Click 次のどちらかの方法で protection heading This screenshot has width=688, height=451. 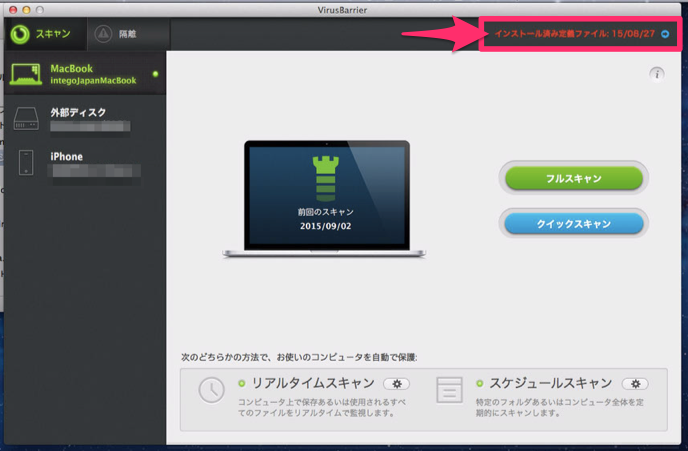click(x=299, y=357)
